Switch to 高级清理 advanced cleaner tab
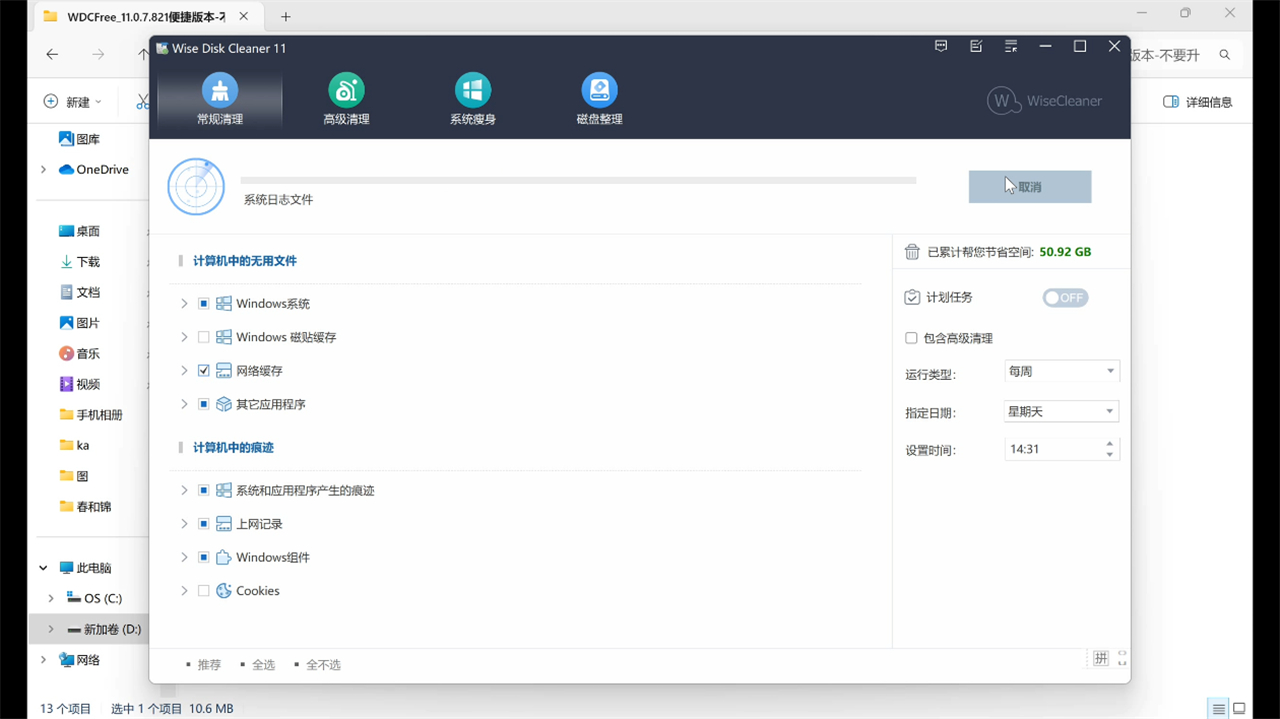Viewport: 1280px width, 719px height. pos(346,98)
